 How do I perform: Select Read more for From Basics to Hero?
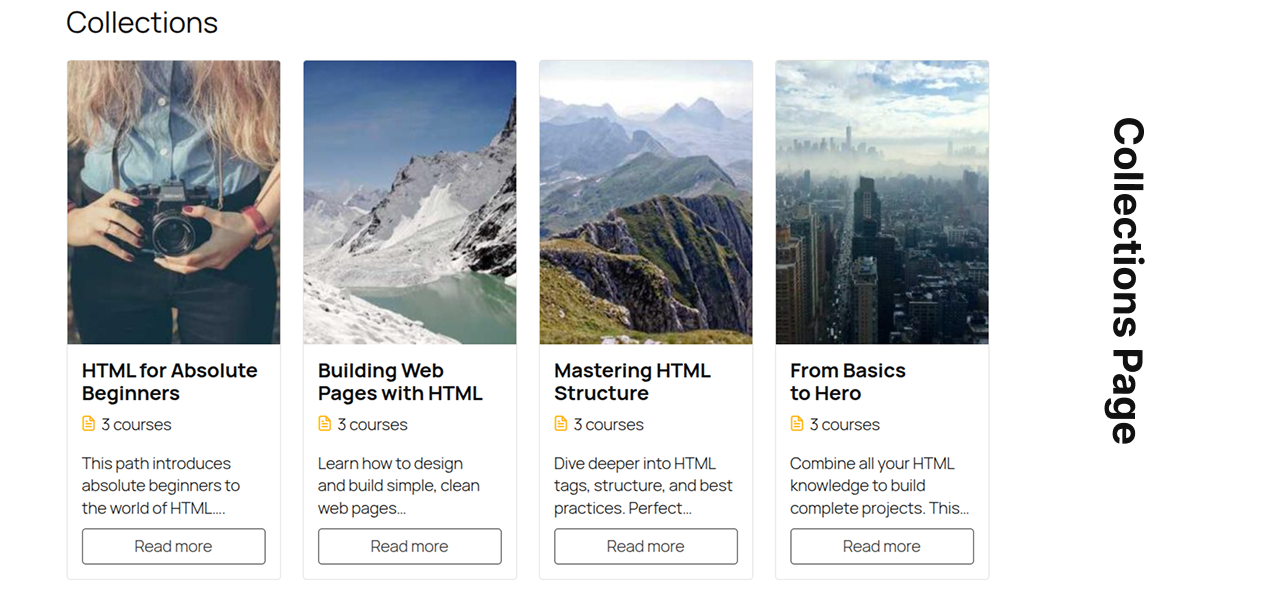pyautogui.click(x=881, y=546)
